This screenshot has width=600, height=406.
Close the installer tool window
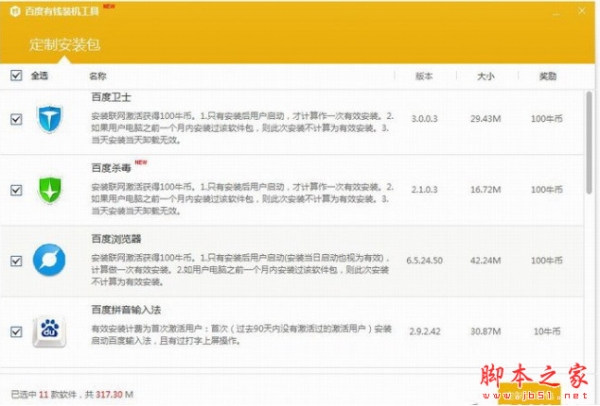582,11
